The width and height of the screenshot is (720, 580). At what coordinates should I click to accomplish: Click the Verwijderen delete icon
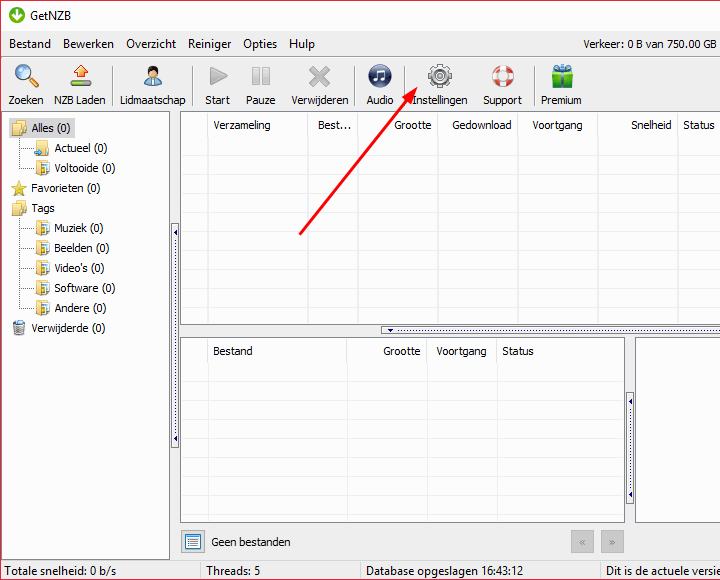tap(320, 76)
